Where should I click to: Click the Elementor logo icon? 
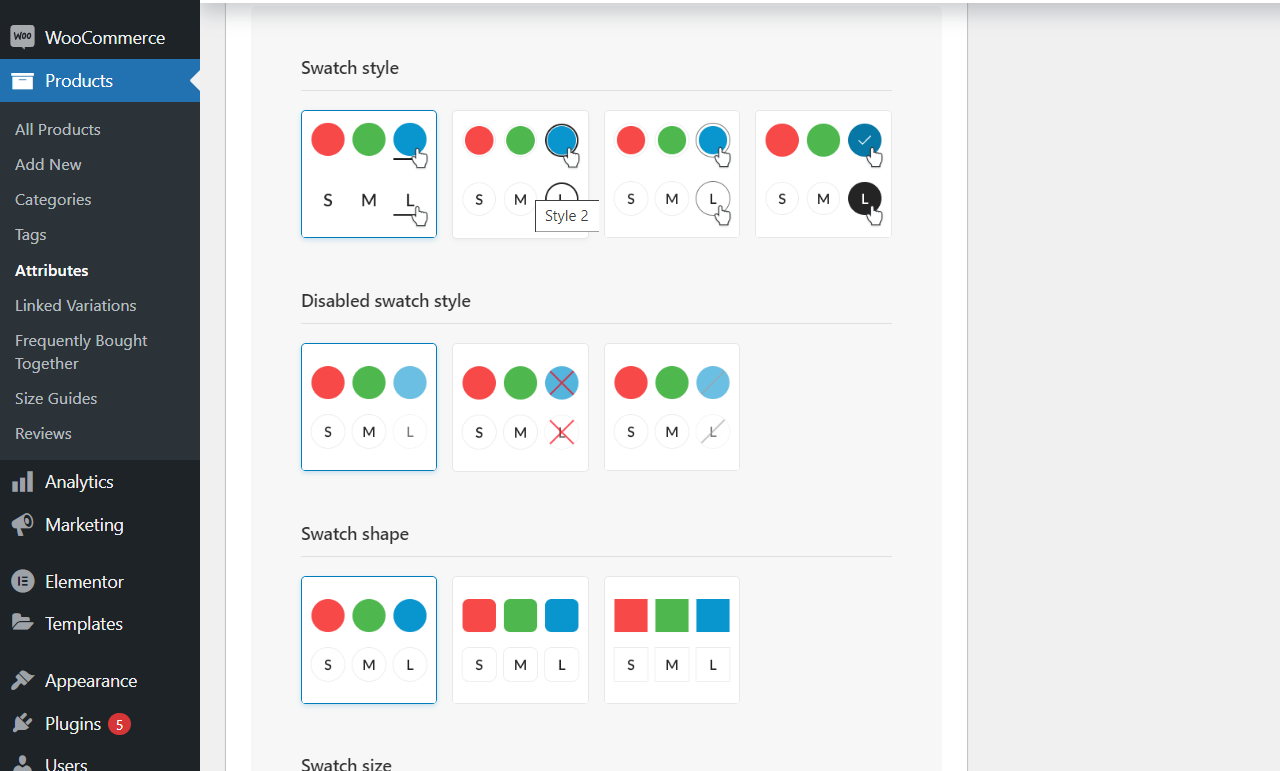(x=23, y=581)
